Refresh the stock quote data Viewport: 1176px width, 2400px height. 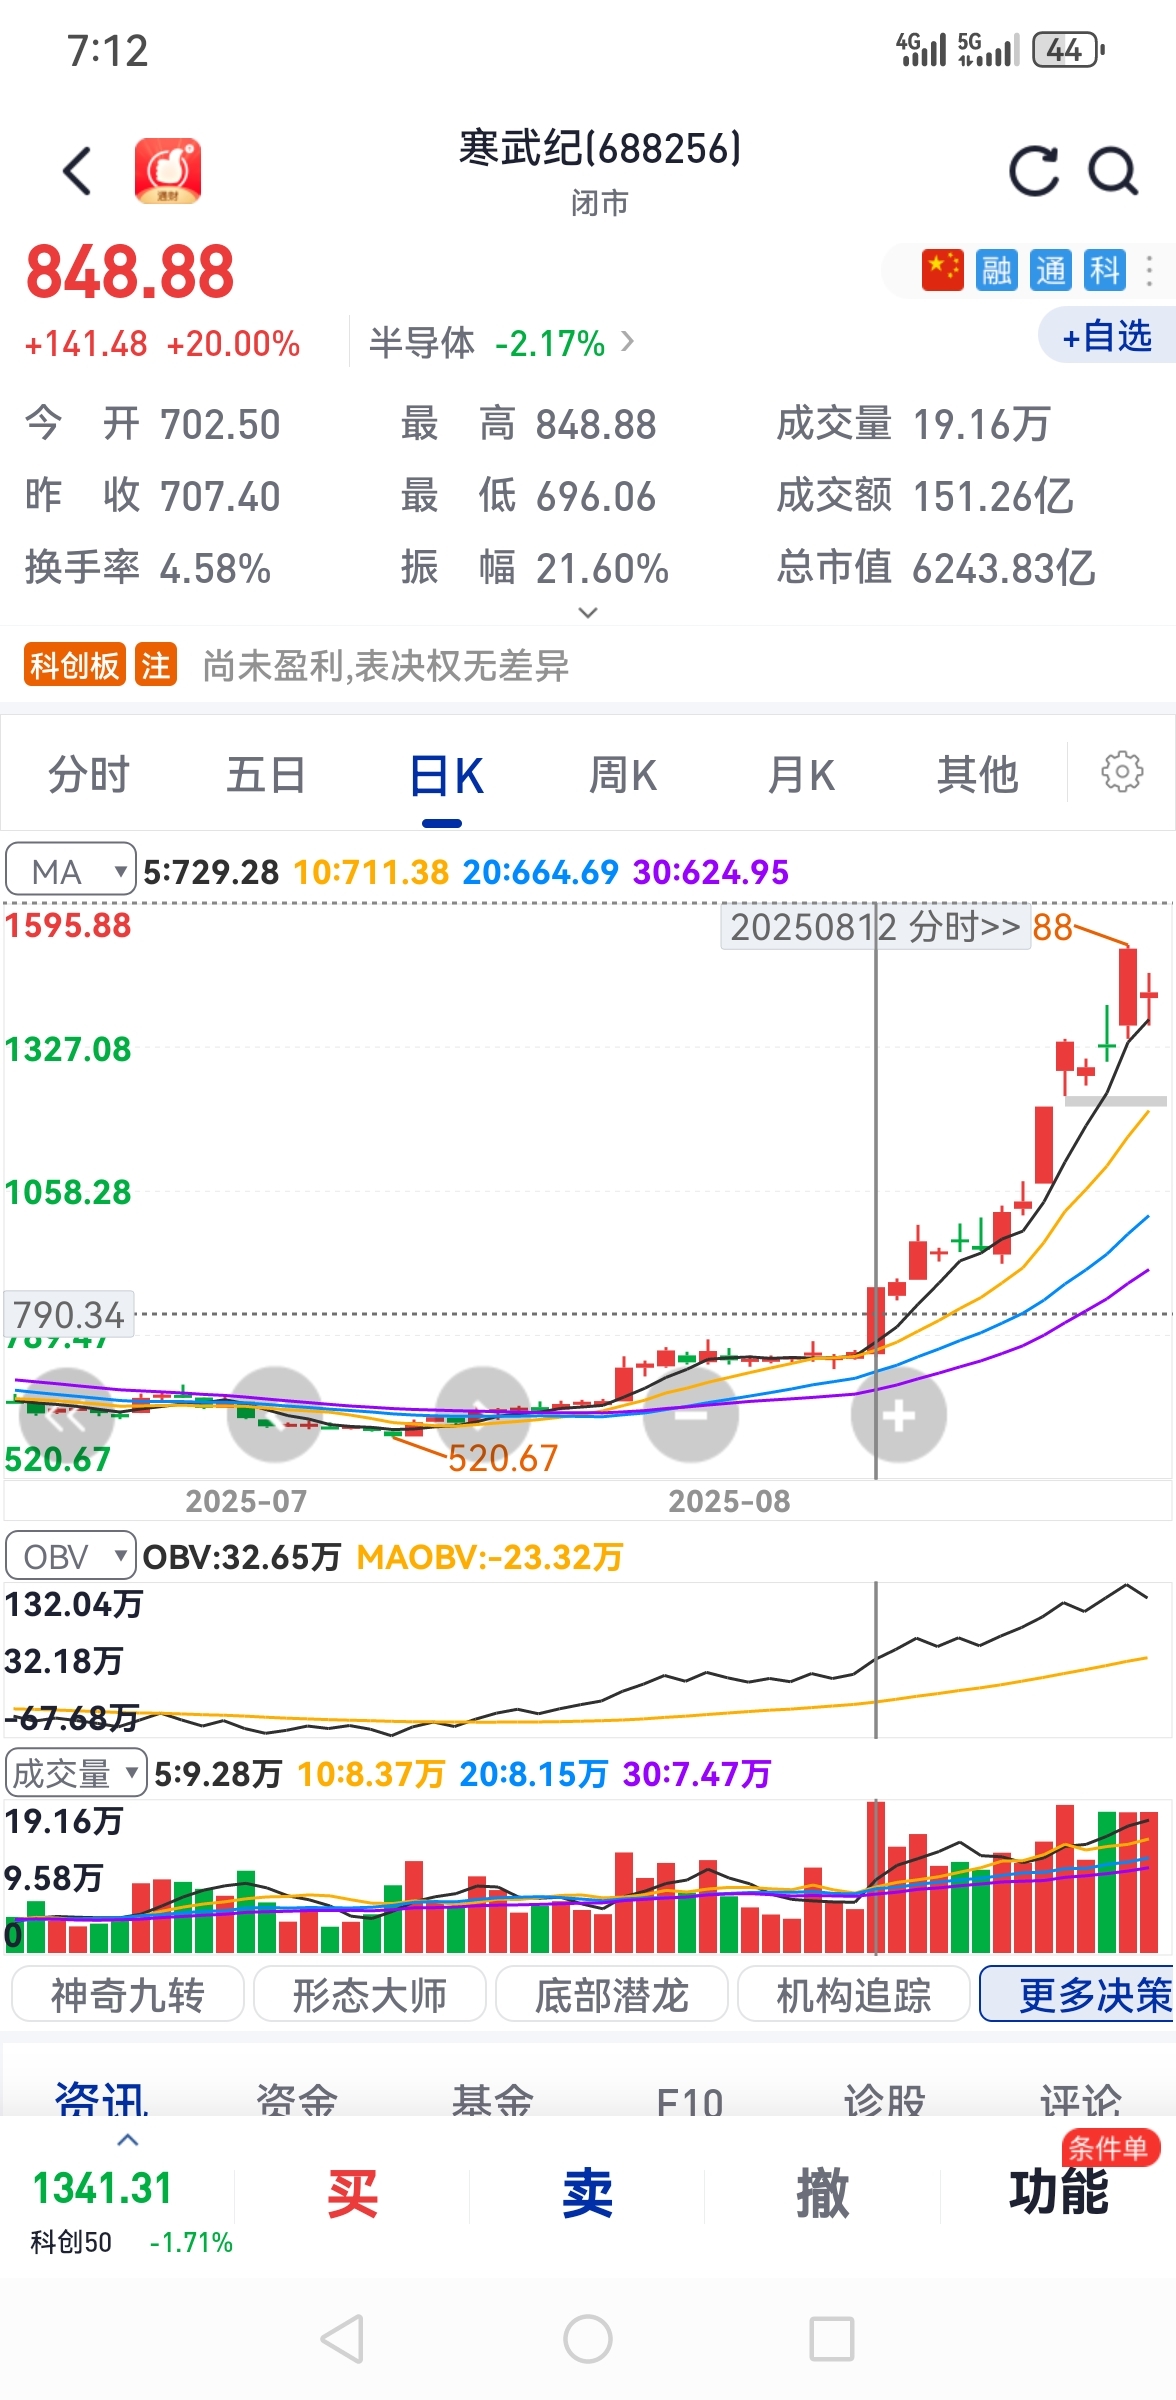click(1033, 171)
